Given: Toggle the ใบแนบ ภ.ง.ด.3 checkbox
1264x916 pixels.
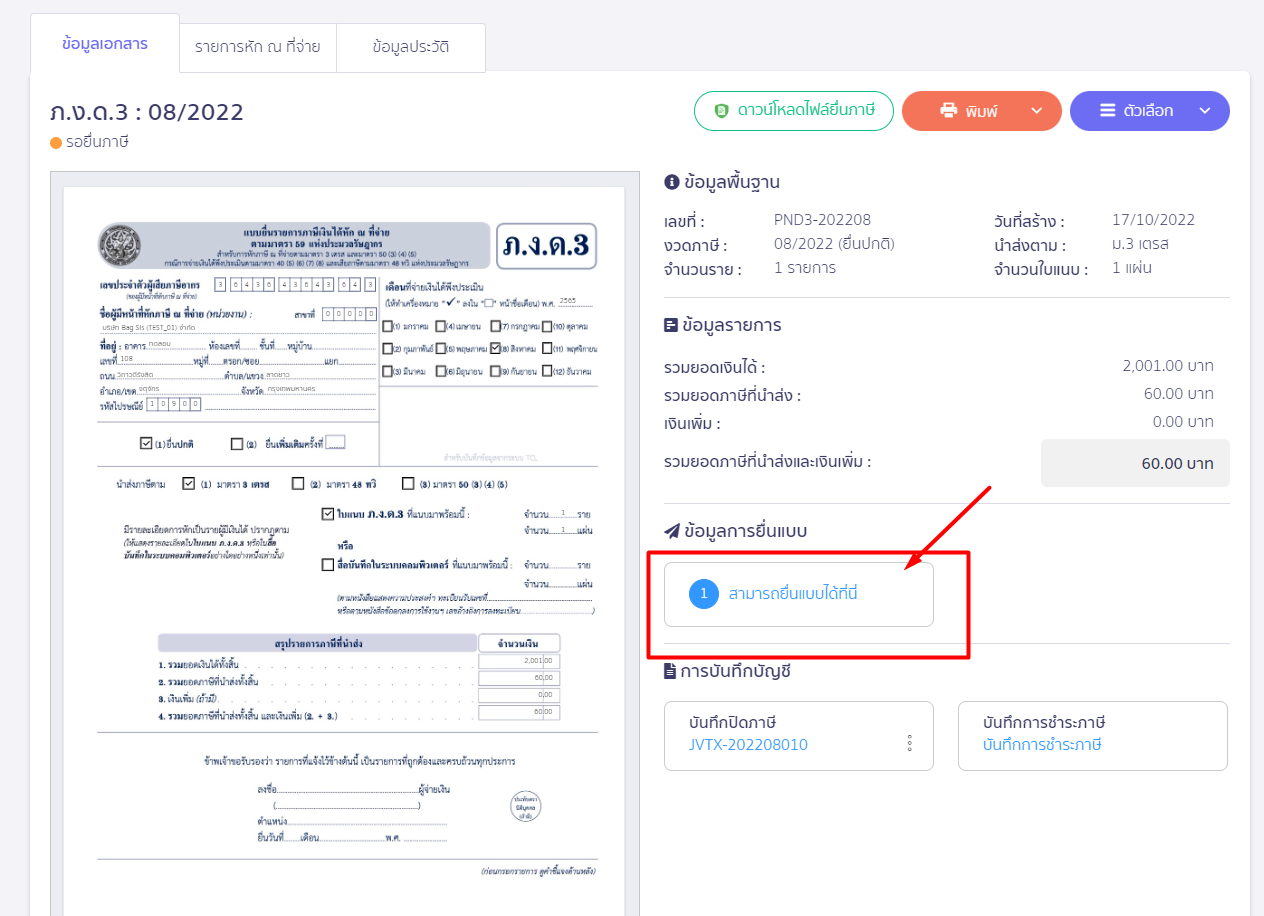Looking at the screenshot, I should pyautogui.click(x=328, y=514).
